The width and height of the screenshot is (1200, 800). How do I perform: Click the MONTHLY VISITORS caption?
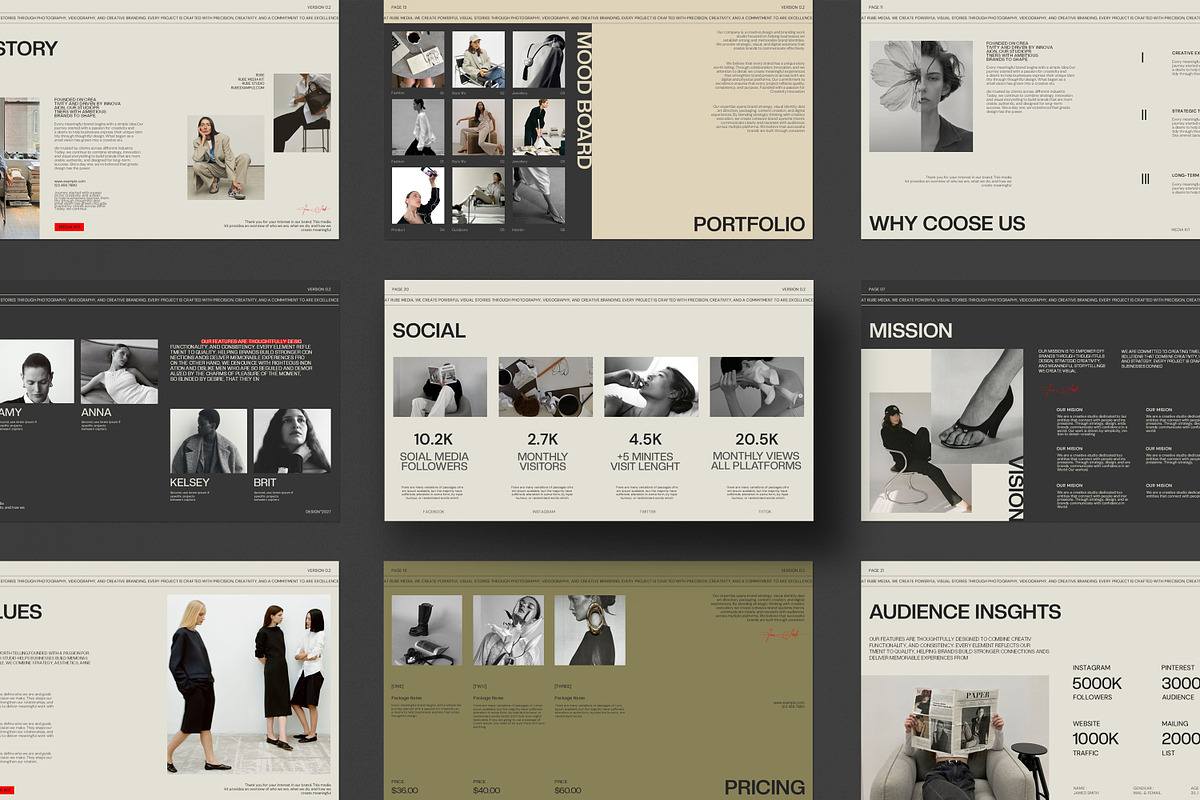coord(542,461)
